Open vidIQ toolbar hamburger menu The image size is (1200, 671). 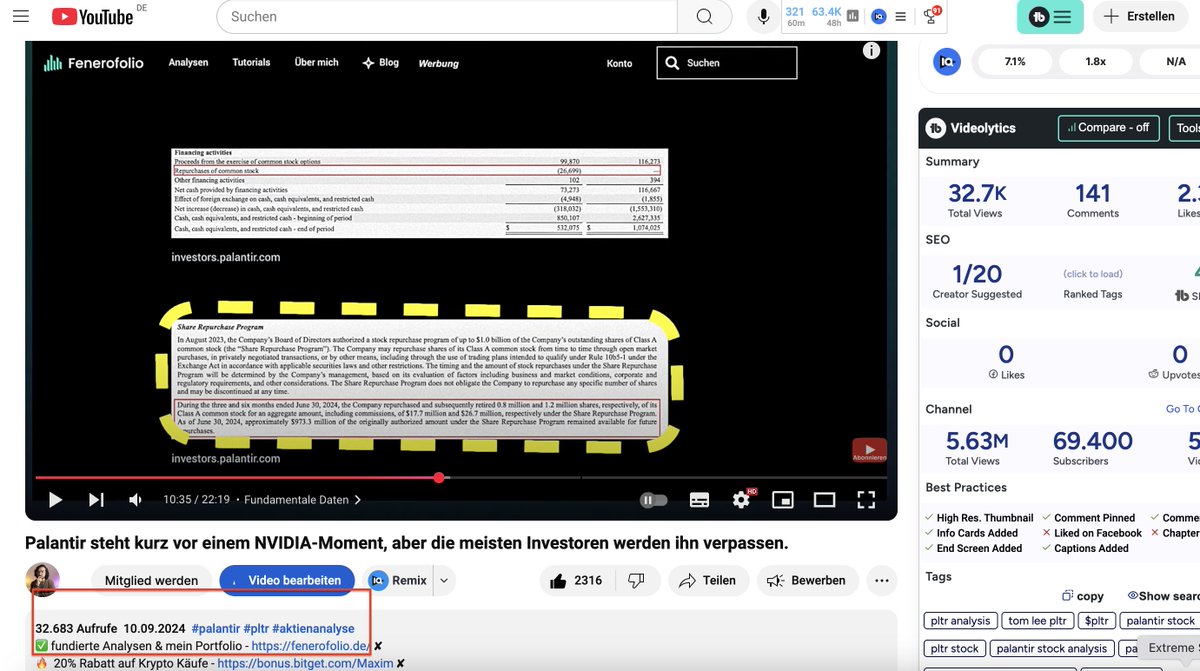(901, 16)
